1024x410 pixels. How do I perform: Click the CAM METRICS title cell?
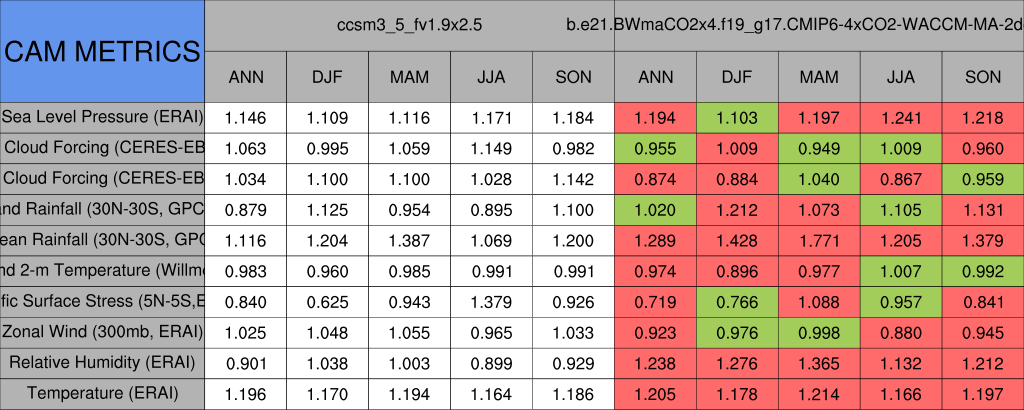pos(102,51)
